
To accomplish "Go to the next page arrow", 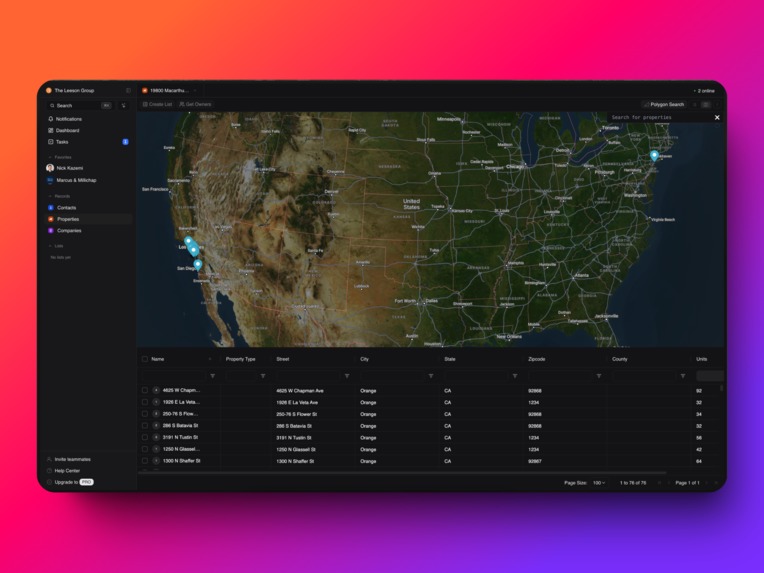I will tap(707, 483).
